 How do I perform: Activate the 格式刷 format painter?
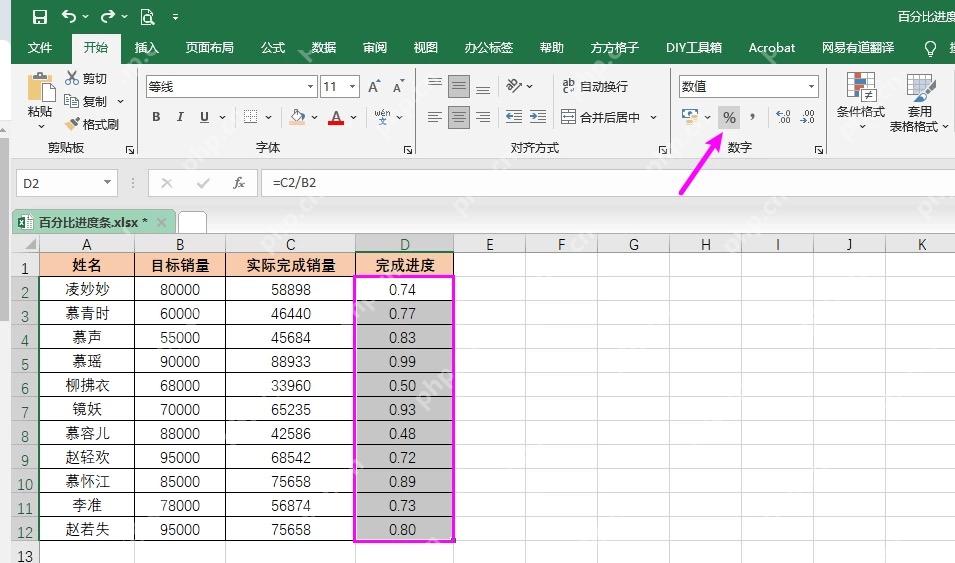tap(92, 124)
